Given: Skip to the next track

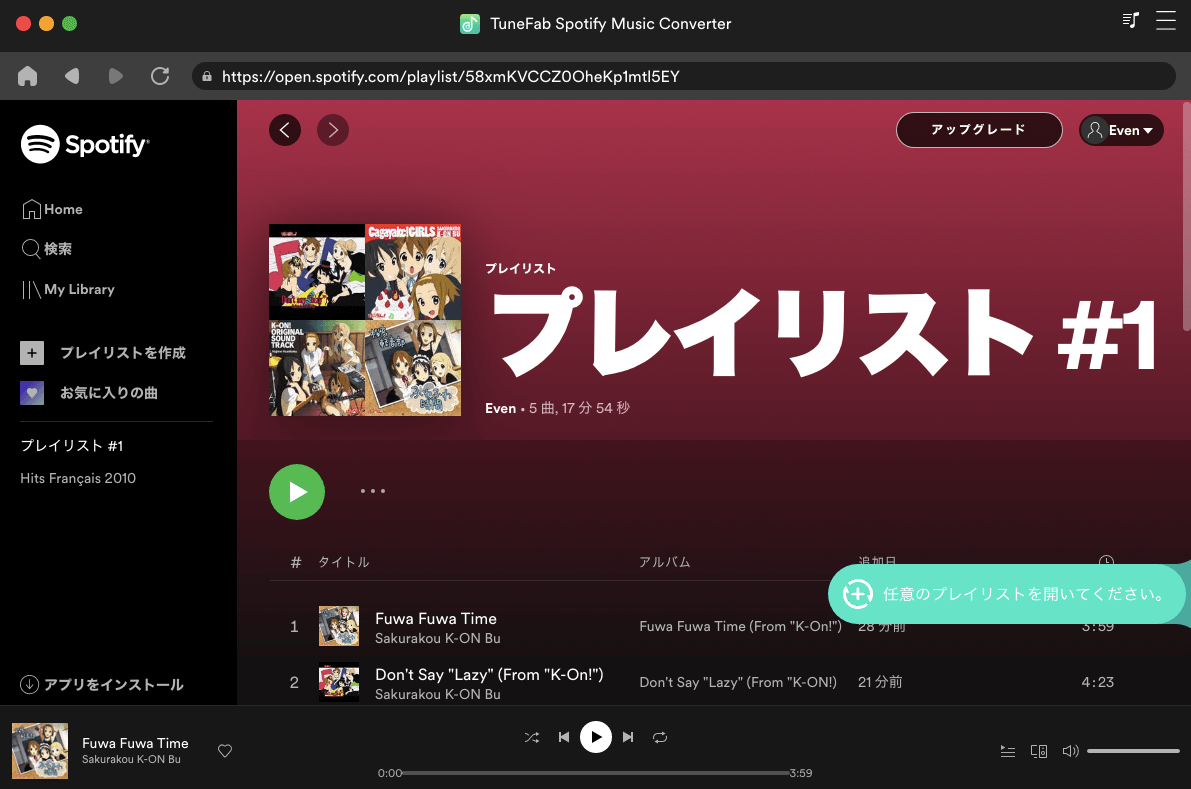Looking at the screenshot, I should [628, 737].
